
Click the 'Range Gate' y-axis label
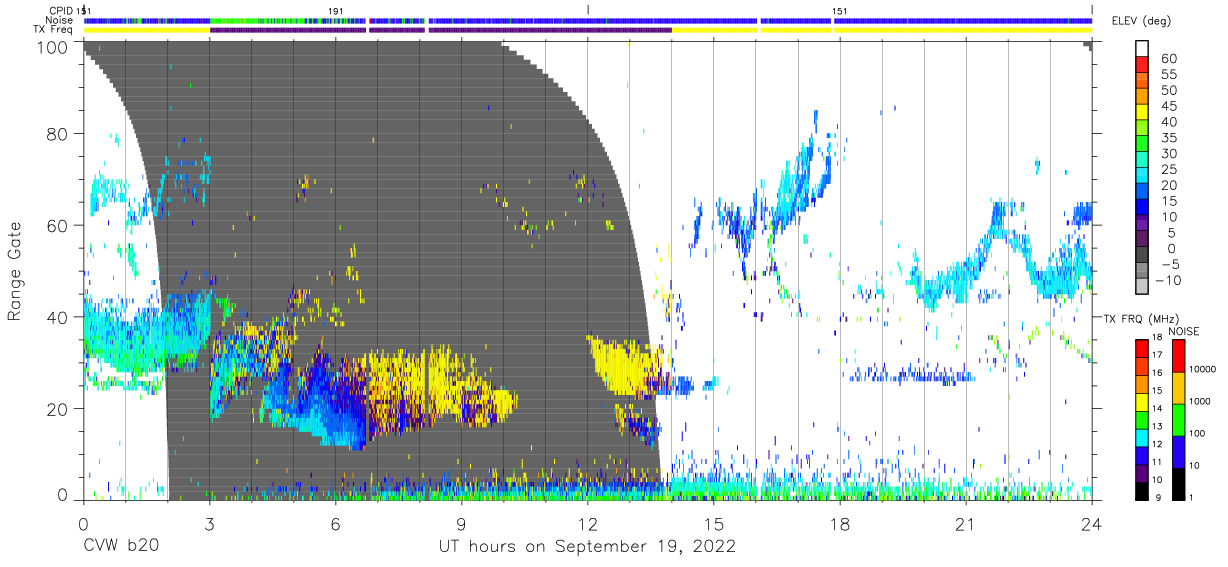point(15,271)
